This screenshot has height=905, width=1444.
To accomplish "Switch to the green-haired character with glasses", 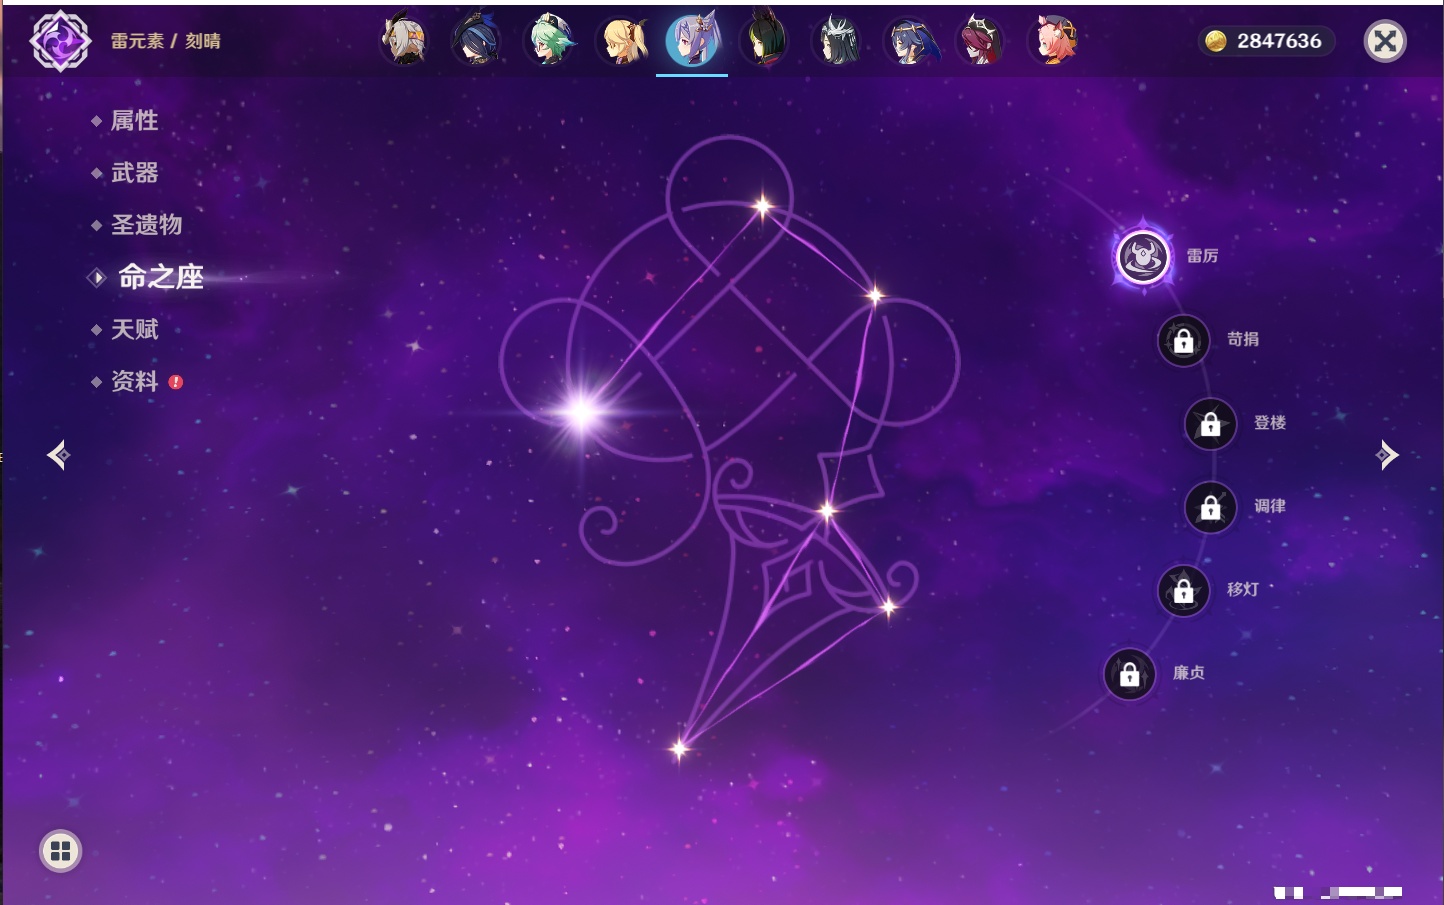I will tap(549, 41).
